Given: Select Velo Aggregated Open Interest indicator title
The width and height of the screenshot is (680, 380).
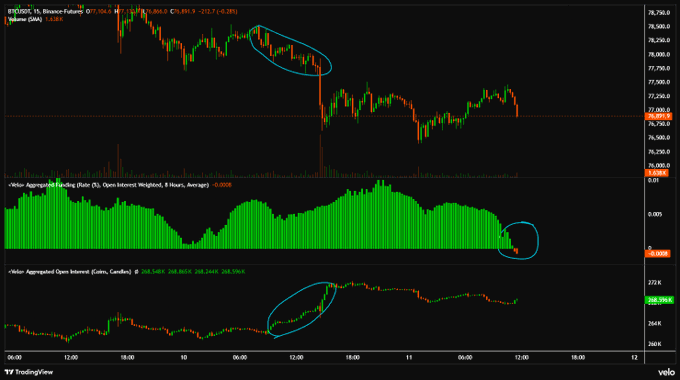Looking at the screenshot, I should click(x=69, y=272).
